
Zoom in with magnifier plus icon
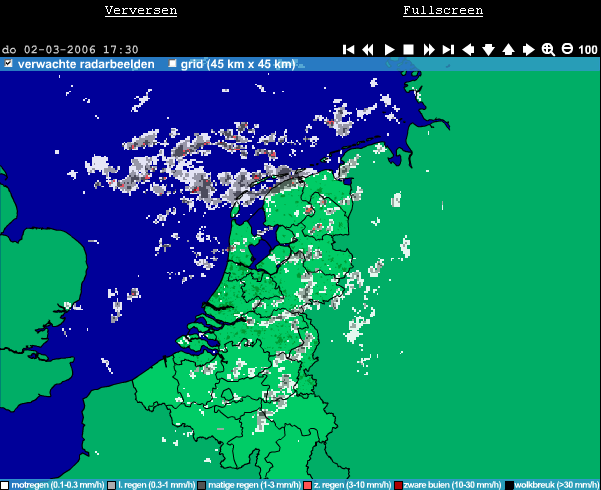[x=548, y=49]
